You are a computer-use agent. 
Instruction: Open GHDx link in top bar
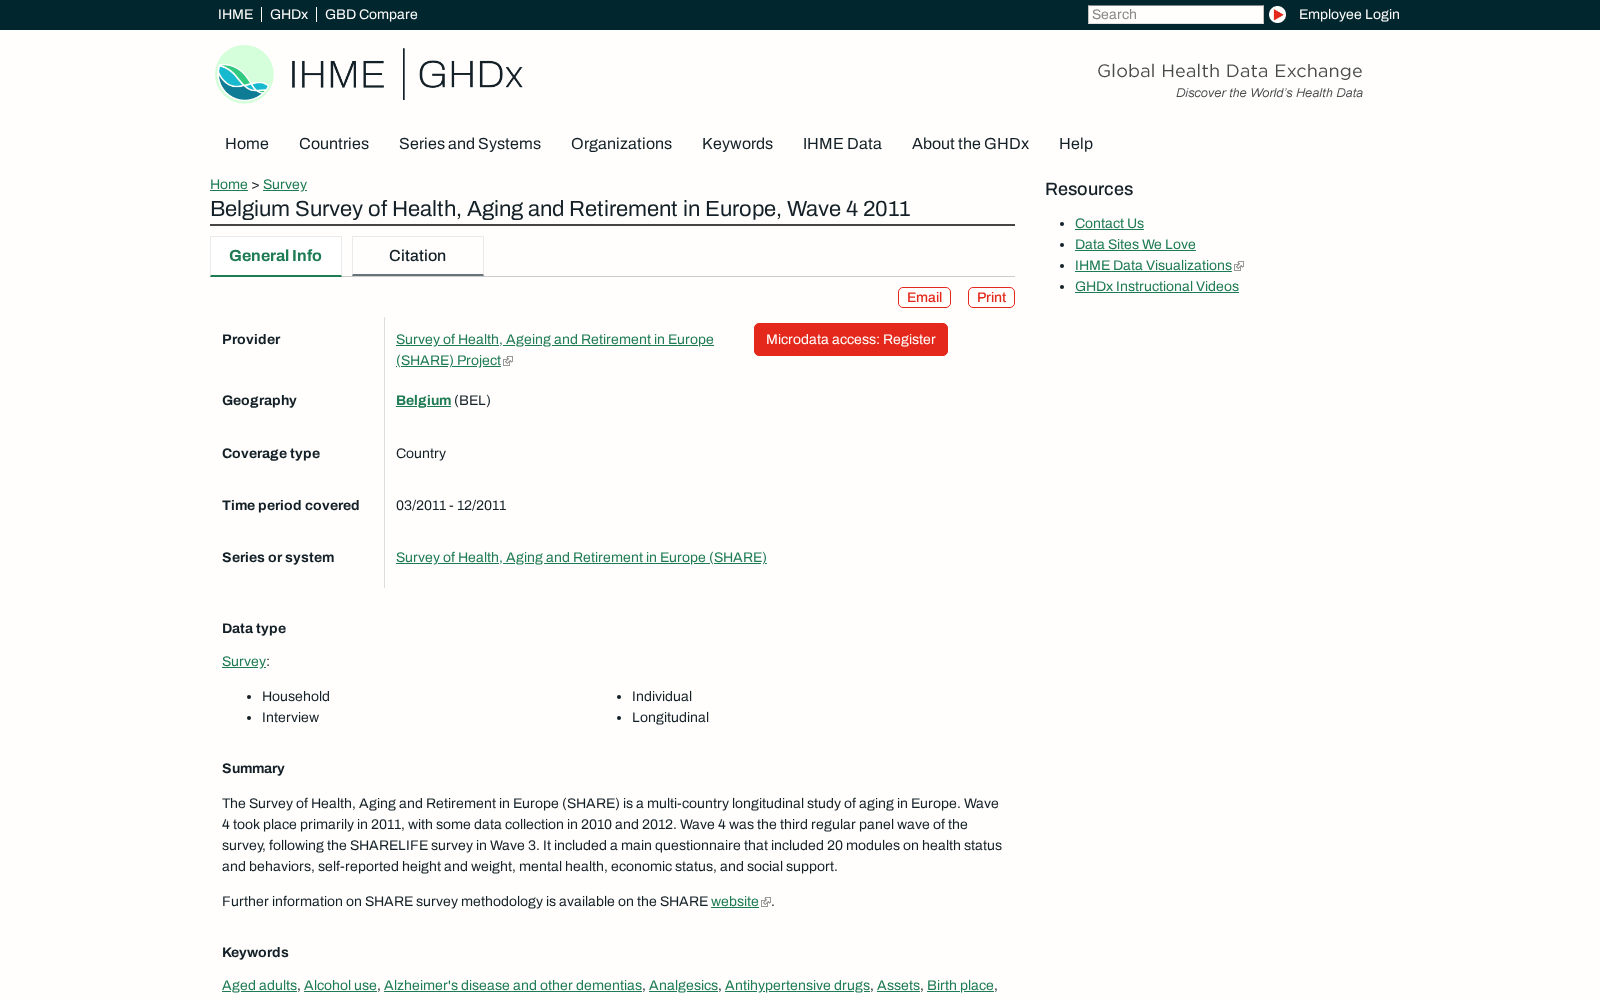[289, 15]
